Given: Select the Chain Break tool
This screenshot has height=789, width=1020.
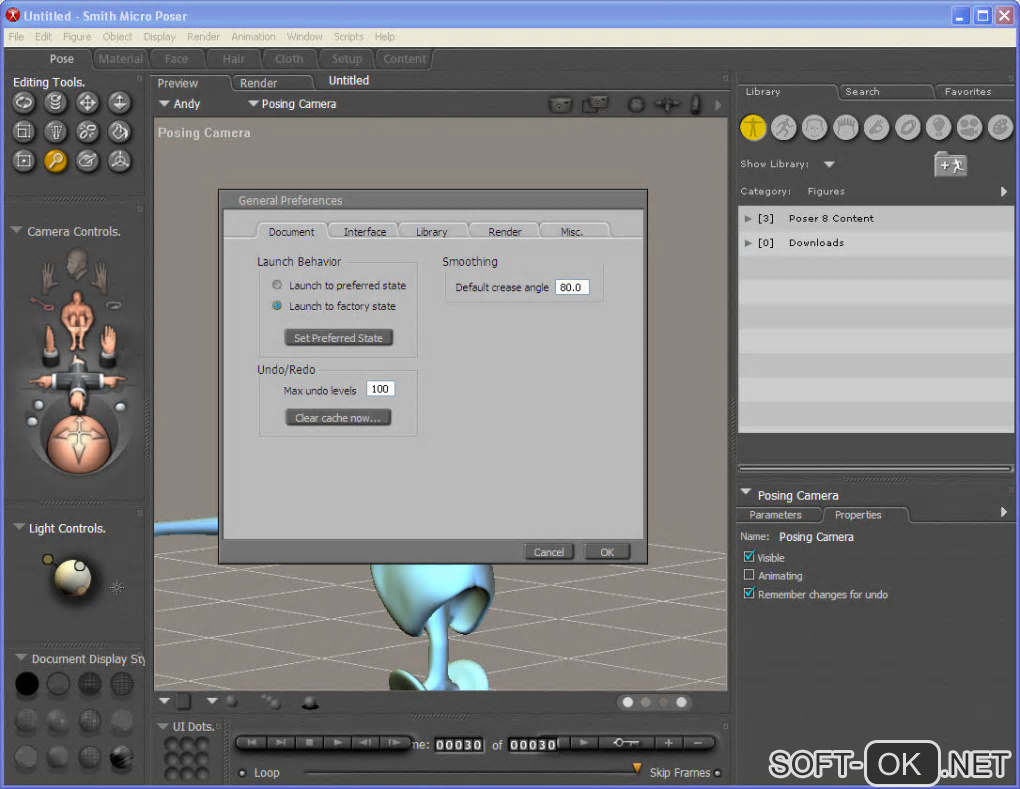Looking at the screenshot, I should point(87,131).
